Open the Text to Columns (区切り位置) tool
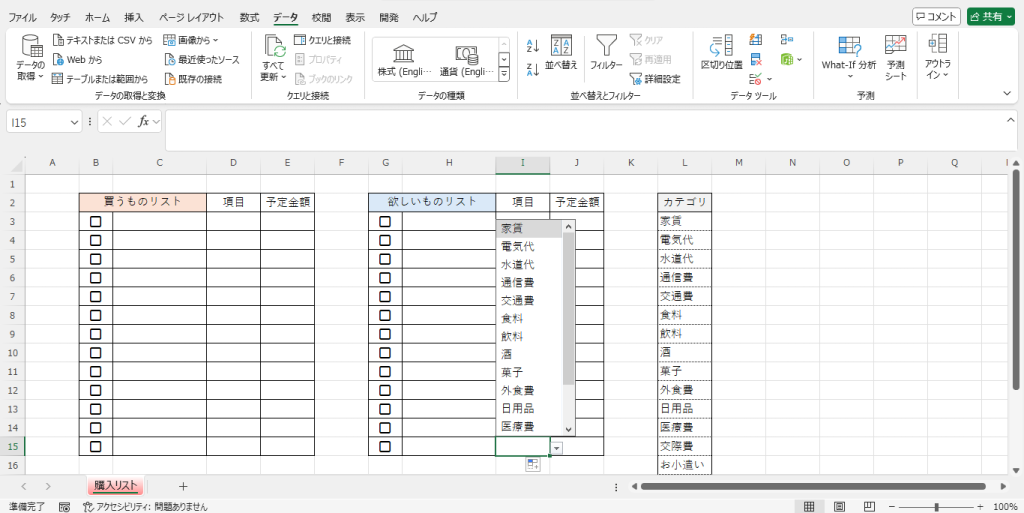This screenshot has width=1024, height=513. 721,50
